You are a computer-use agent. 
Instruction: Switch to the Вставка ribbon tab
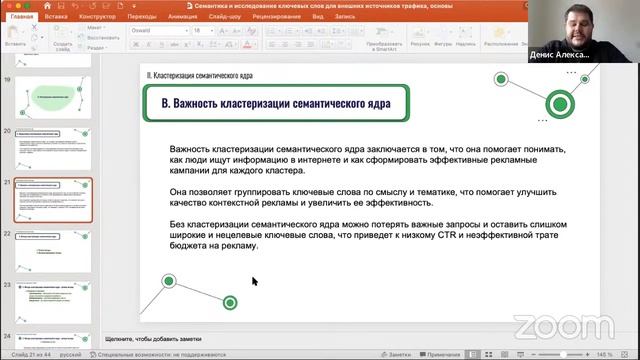[56, 17]
